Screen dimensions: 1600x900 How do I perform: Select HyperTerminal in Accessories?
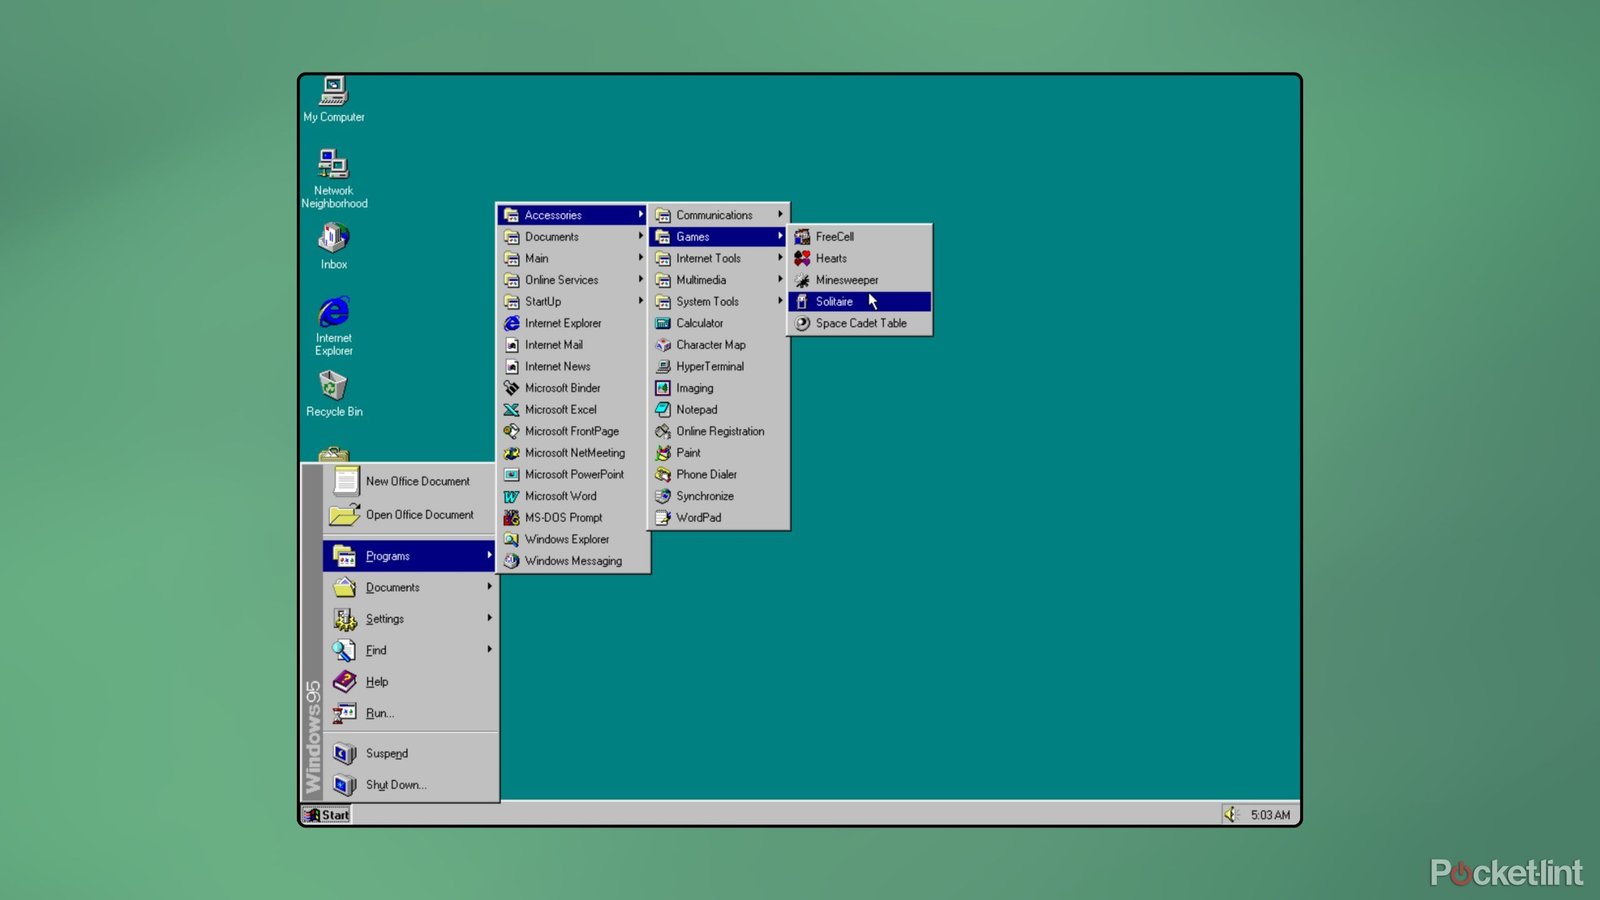point(718,367)
